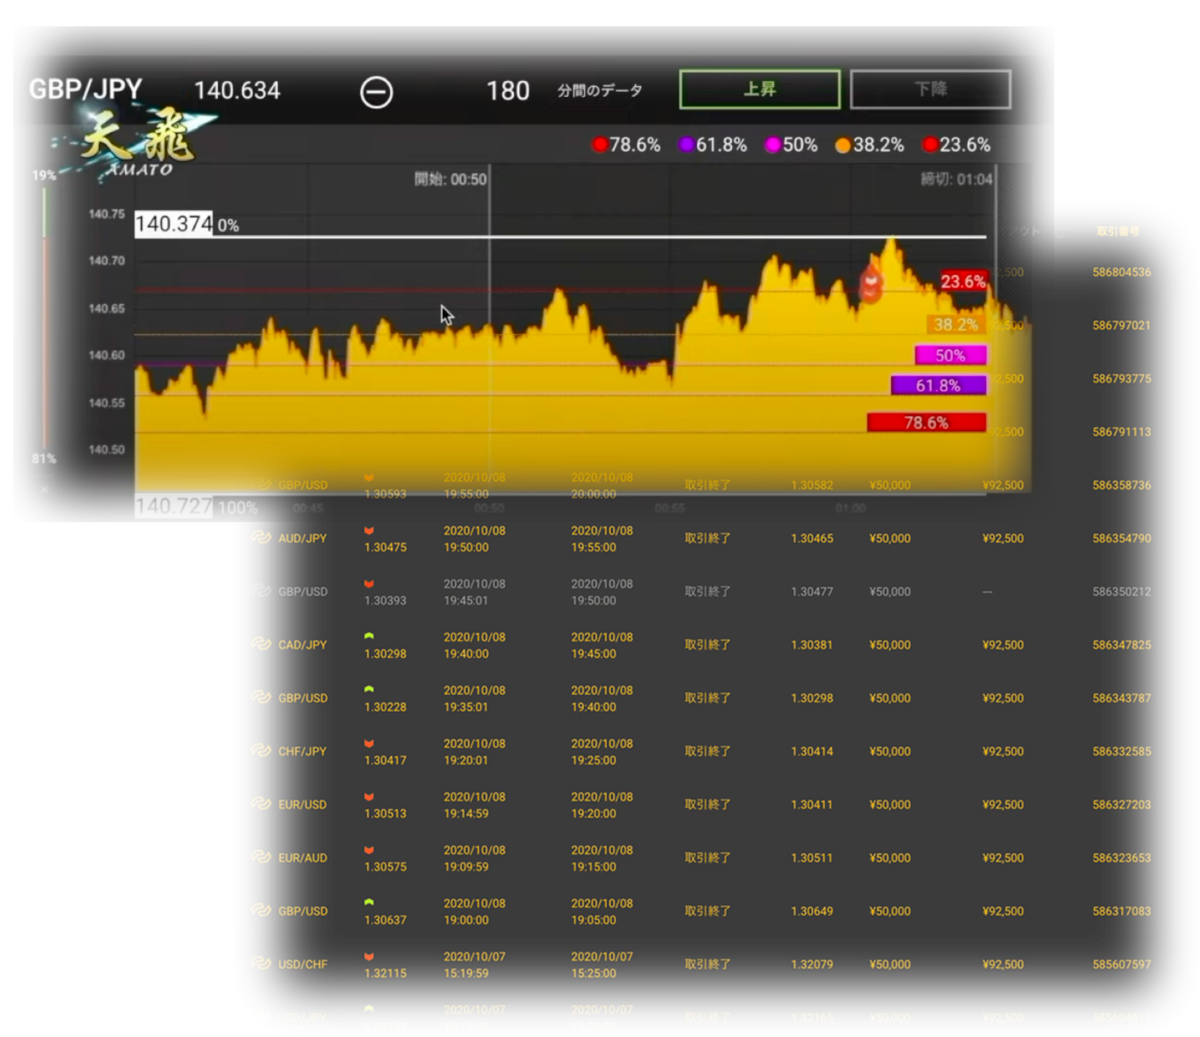Click the orange 38.2% legend dot
Viewport: 1200px width, 1037px height.
point(842,145)
